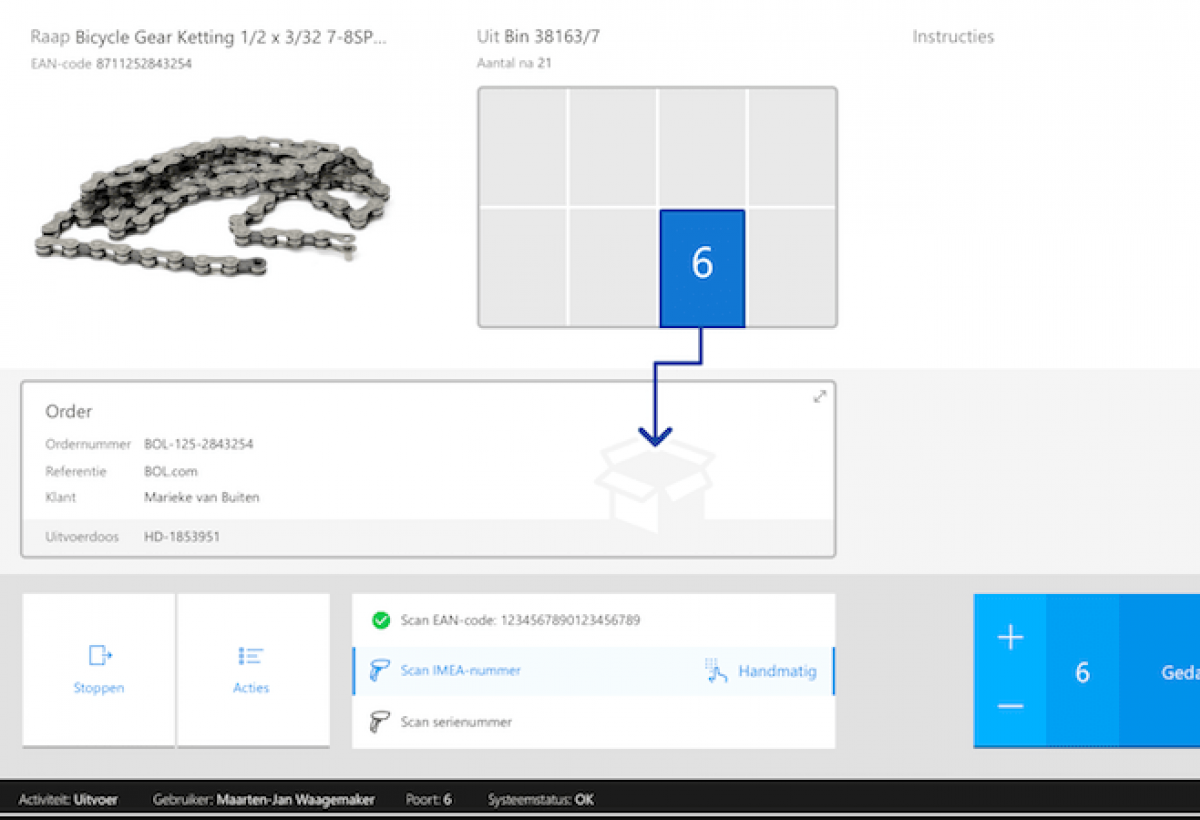Click Gebruiker Maarten-Jan Waagemaker in the status bar
The width and height of the screenshot is (1200, 820).
coord(265,800)
